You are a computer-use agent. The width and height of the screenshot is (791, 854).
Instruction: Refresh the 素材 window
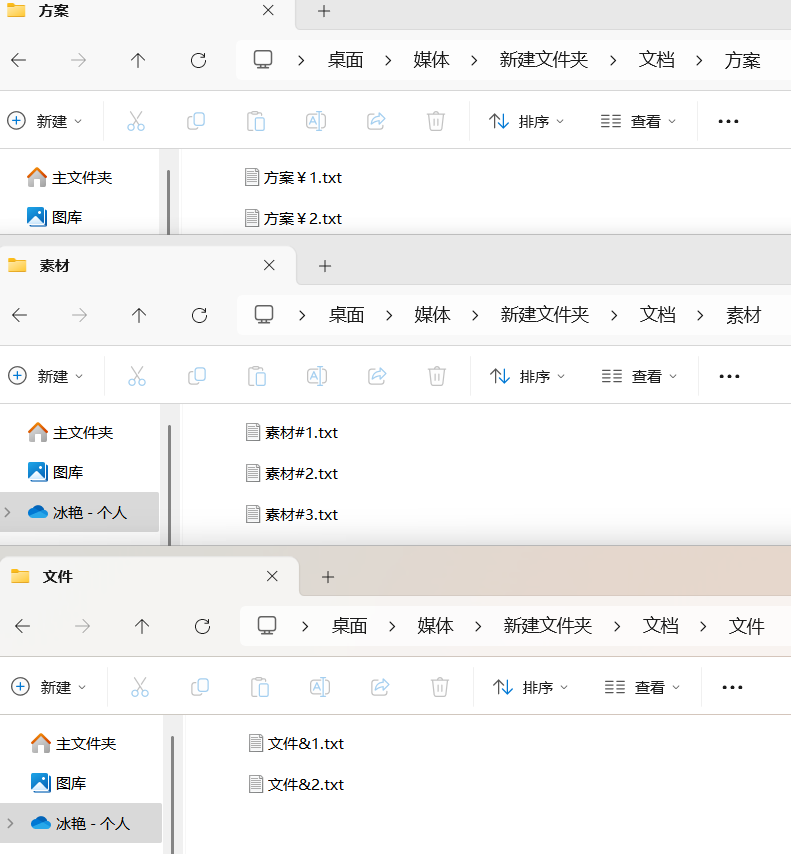click(199, 315)
